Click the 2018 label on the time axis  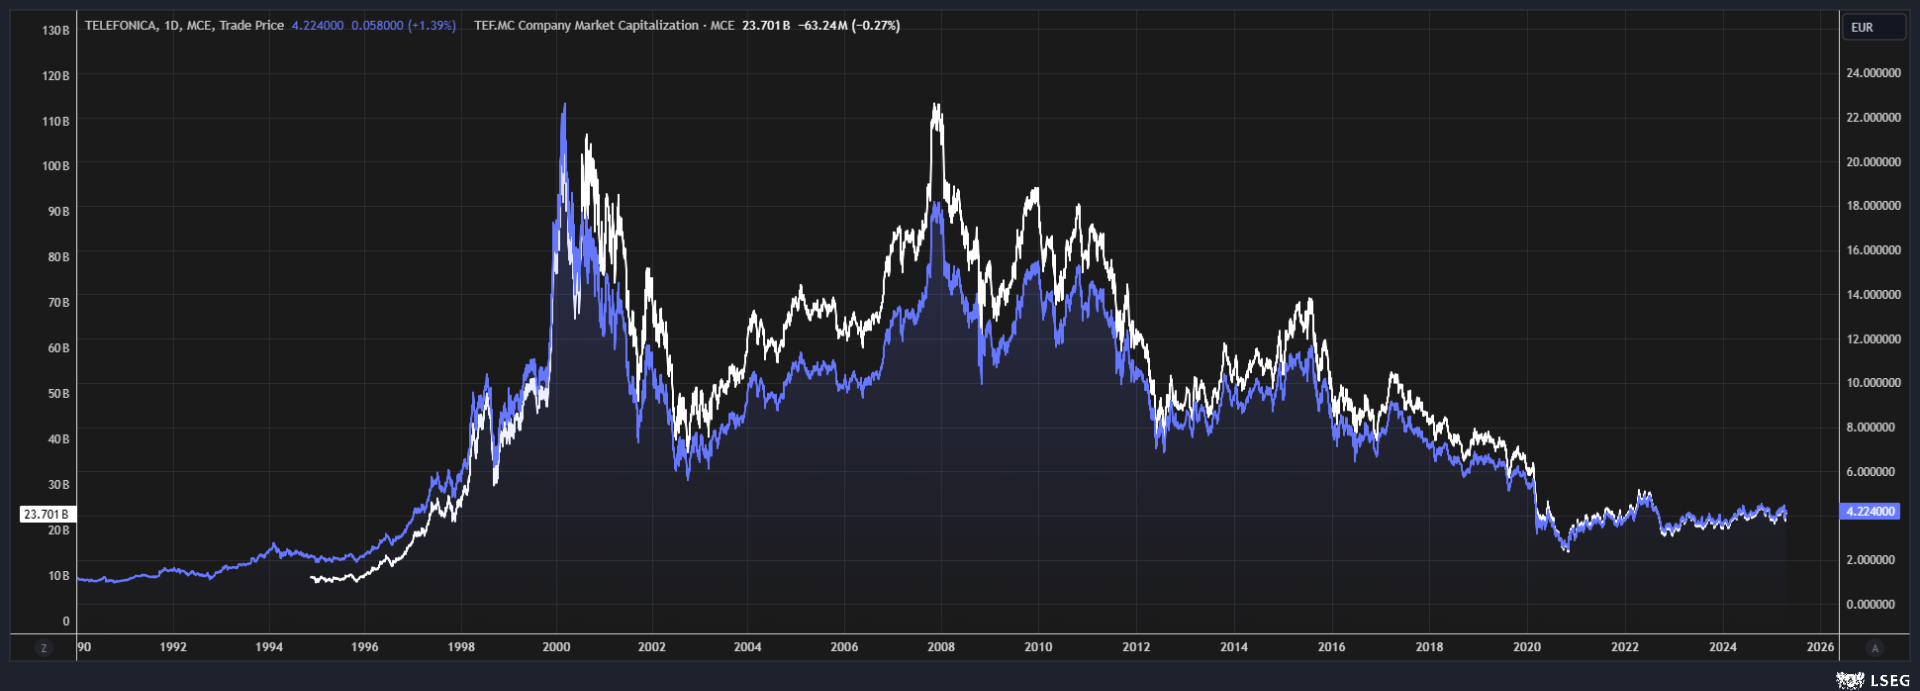pos(1430,647)
